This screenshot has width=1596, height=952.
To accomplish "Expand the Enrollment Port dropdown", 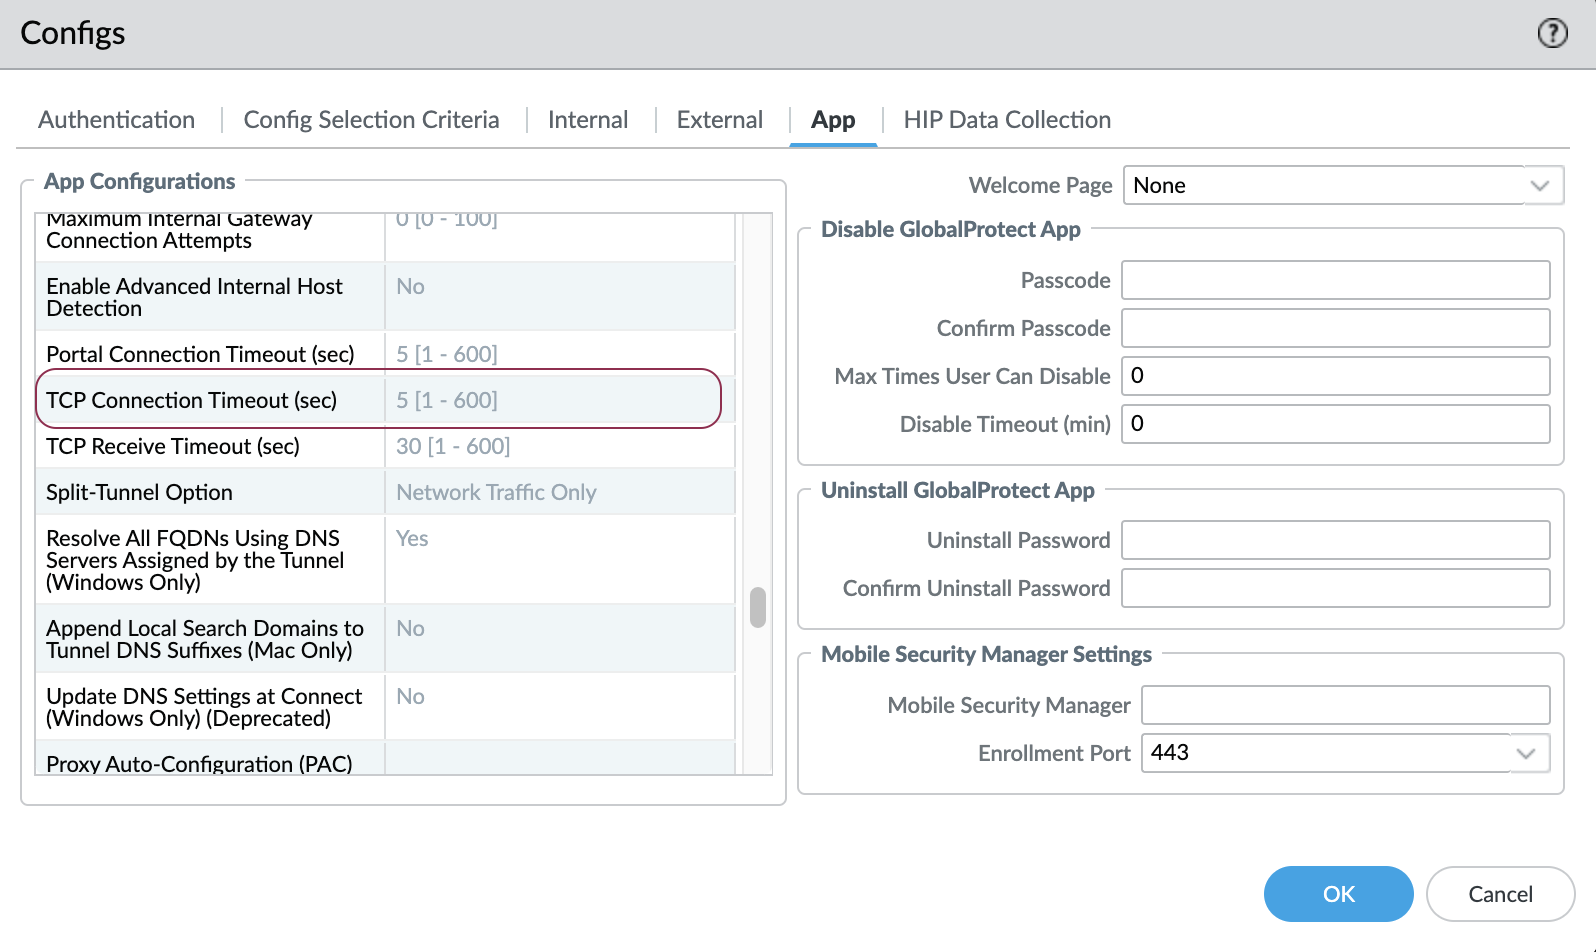I will 1525,754.
